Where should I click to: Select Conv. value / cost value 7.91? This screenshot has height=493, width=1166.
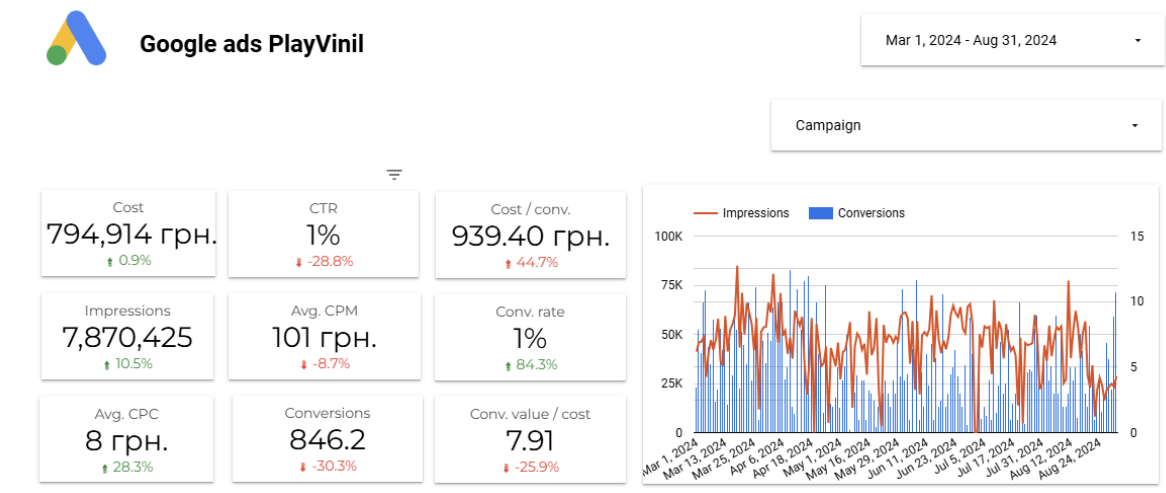tap(529, 441)
